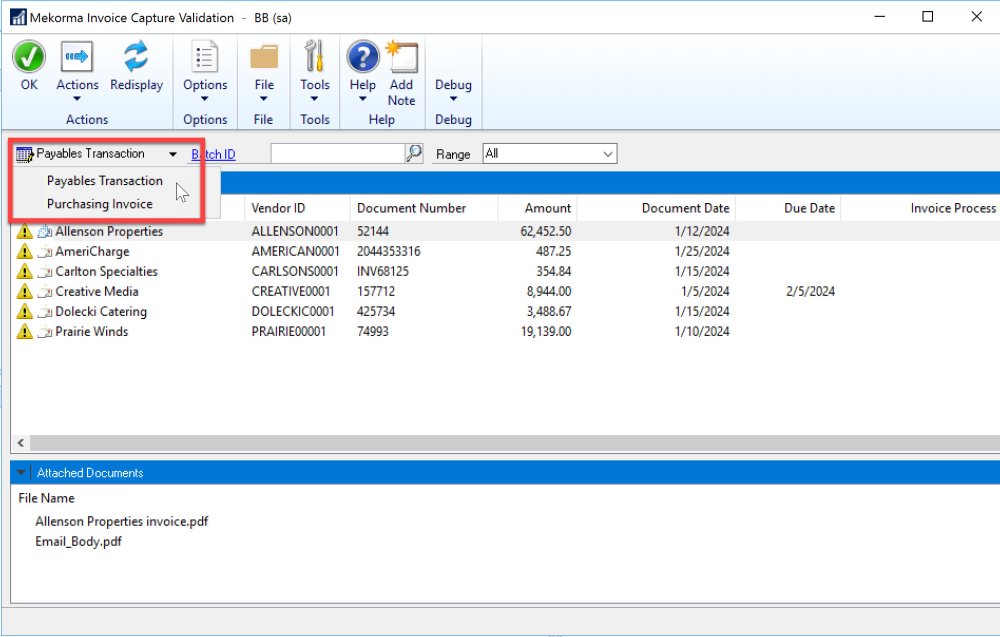This screenshot has width=1000, height=637.
Task: Select Email_Body.pdf attachment
Action: click(x=78, y=541)
